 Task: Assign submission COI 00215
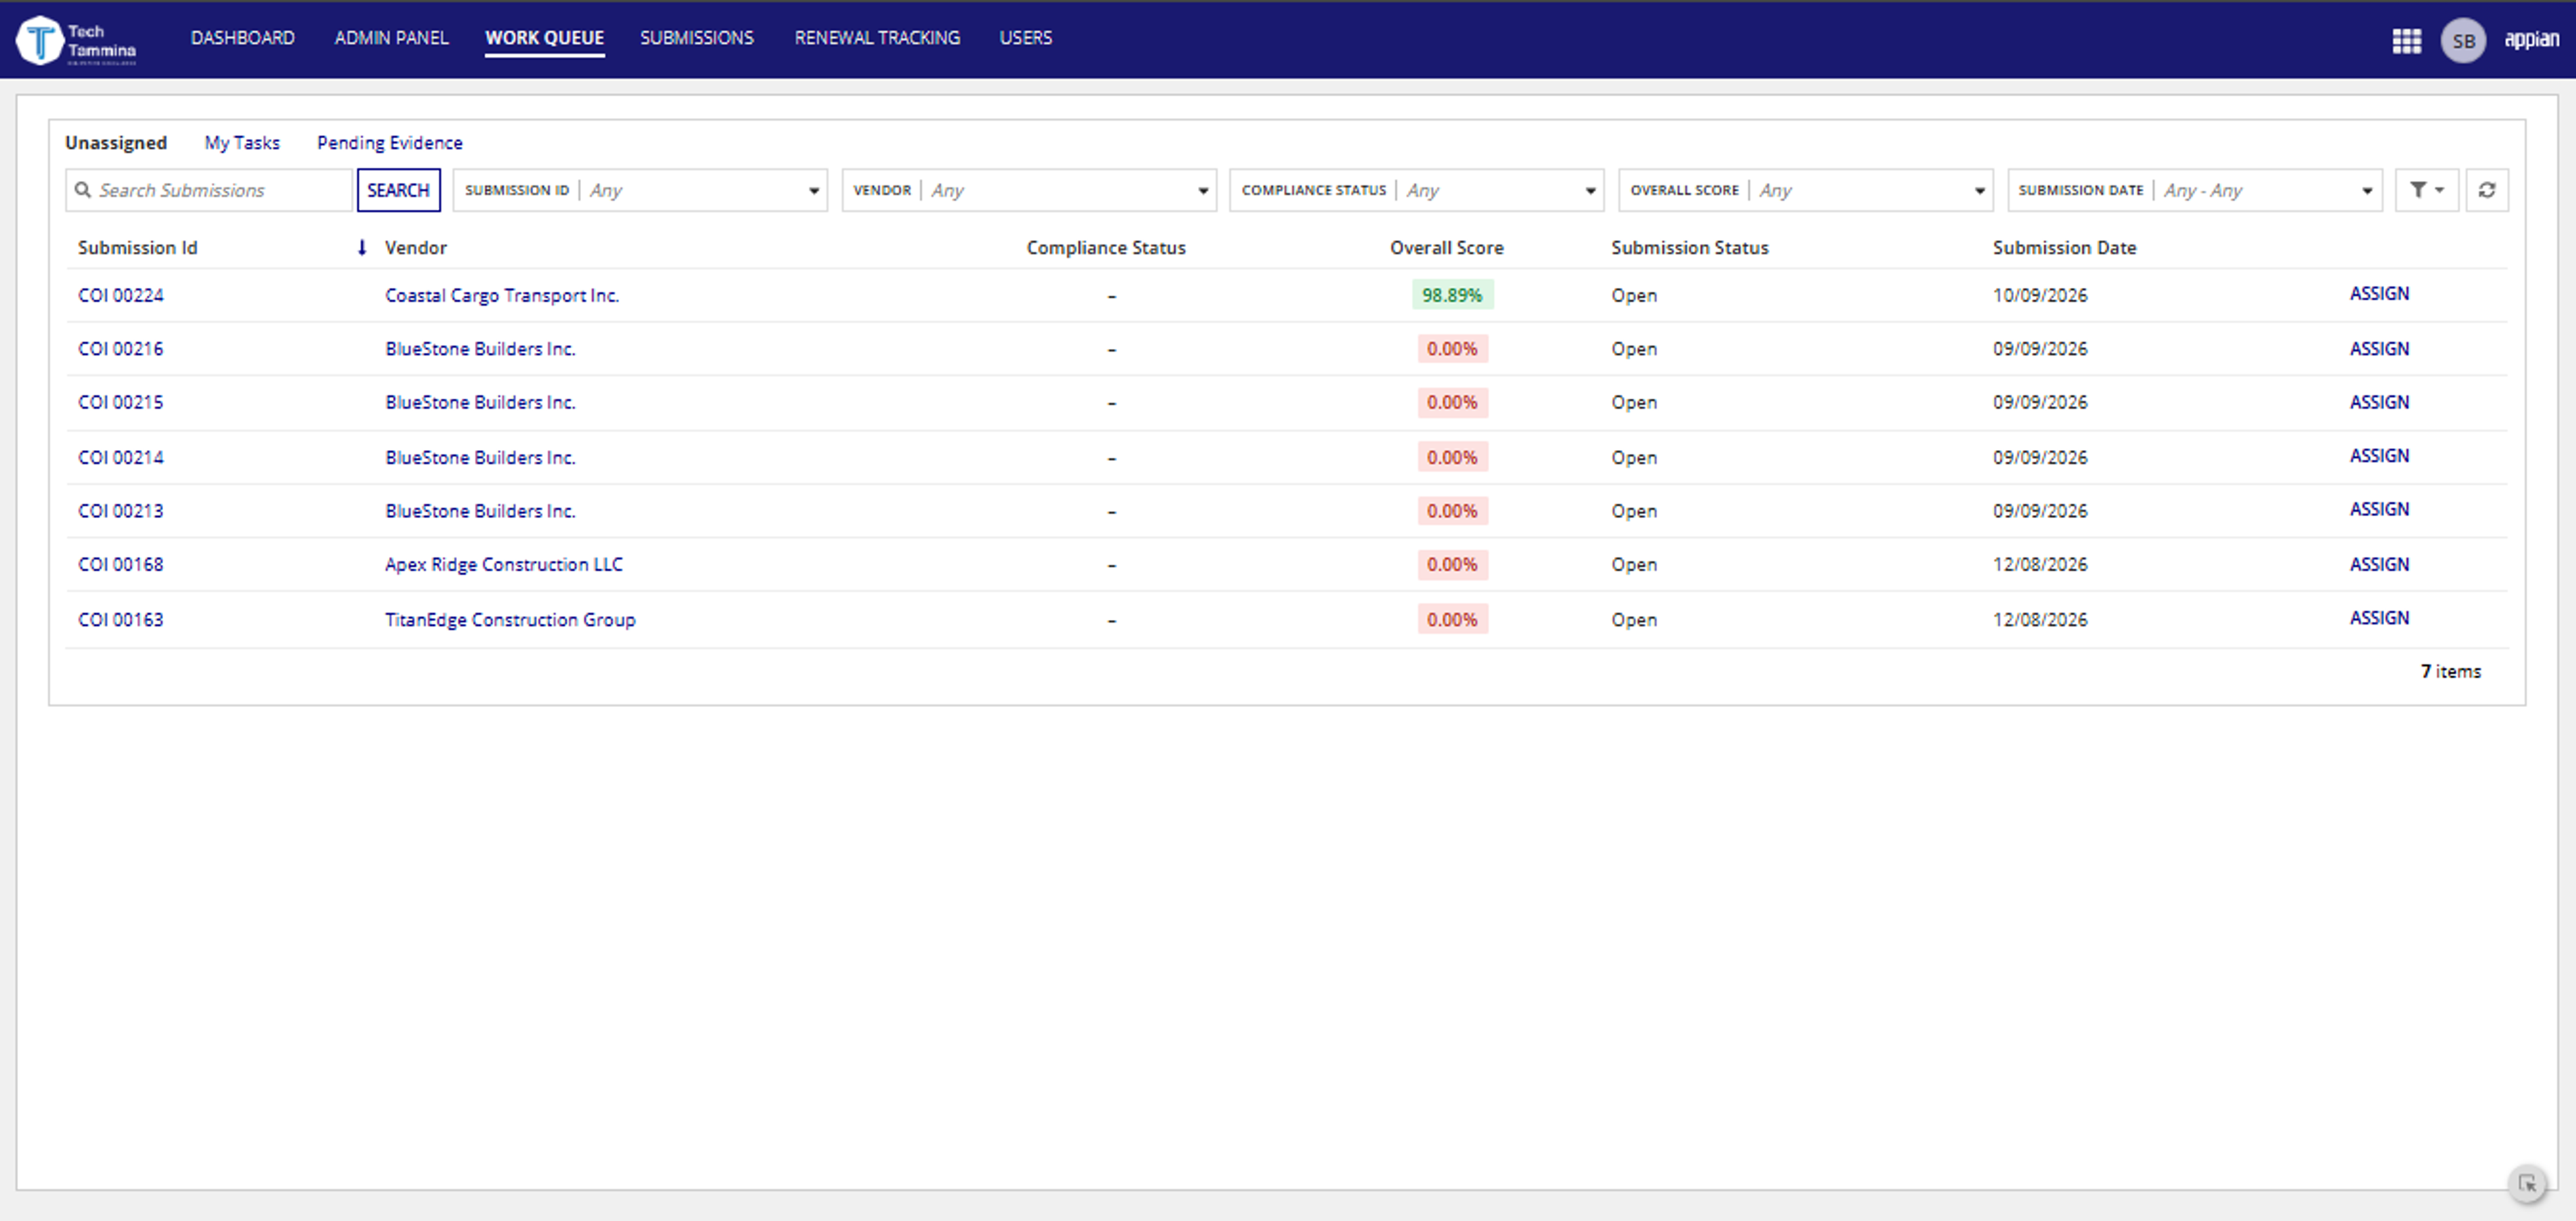pos(2379,402)
